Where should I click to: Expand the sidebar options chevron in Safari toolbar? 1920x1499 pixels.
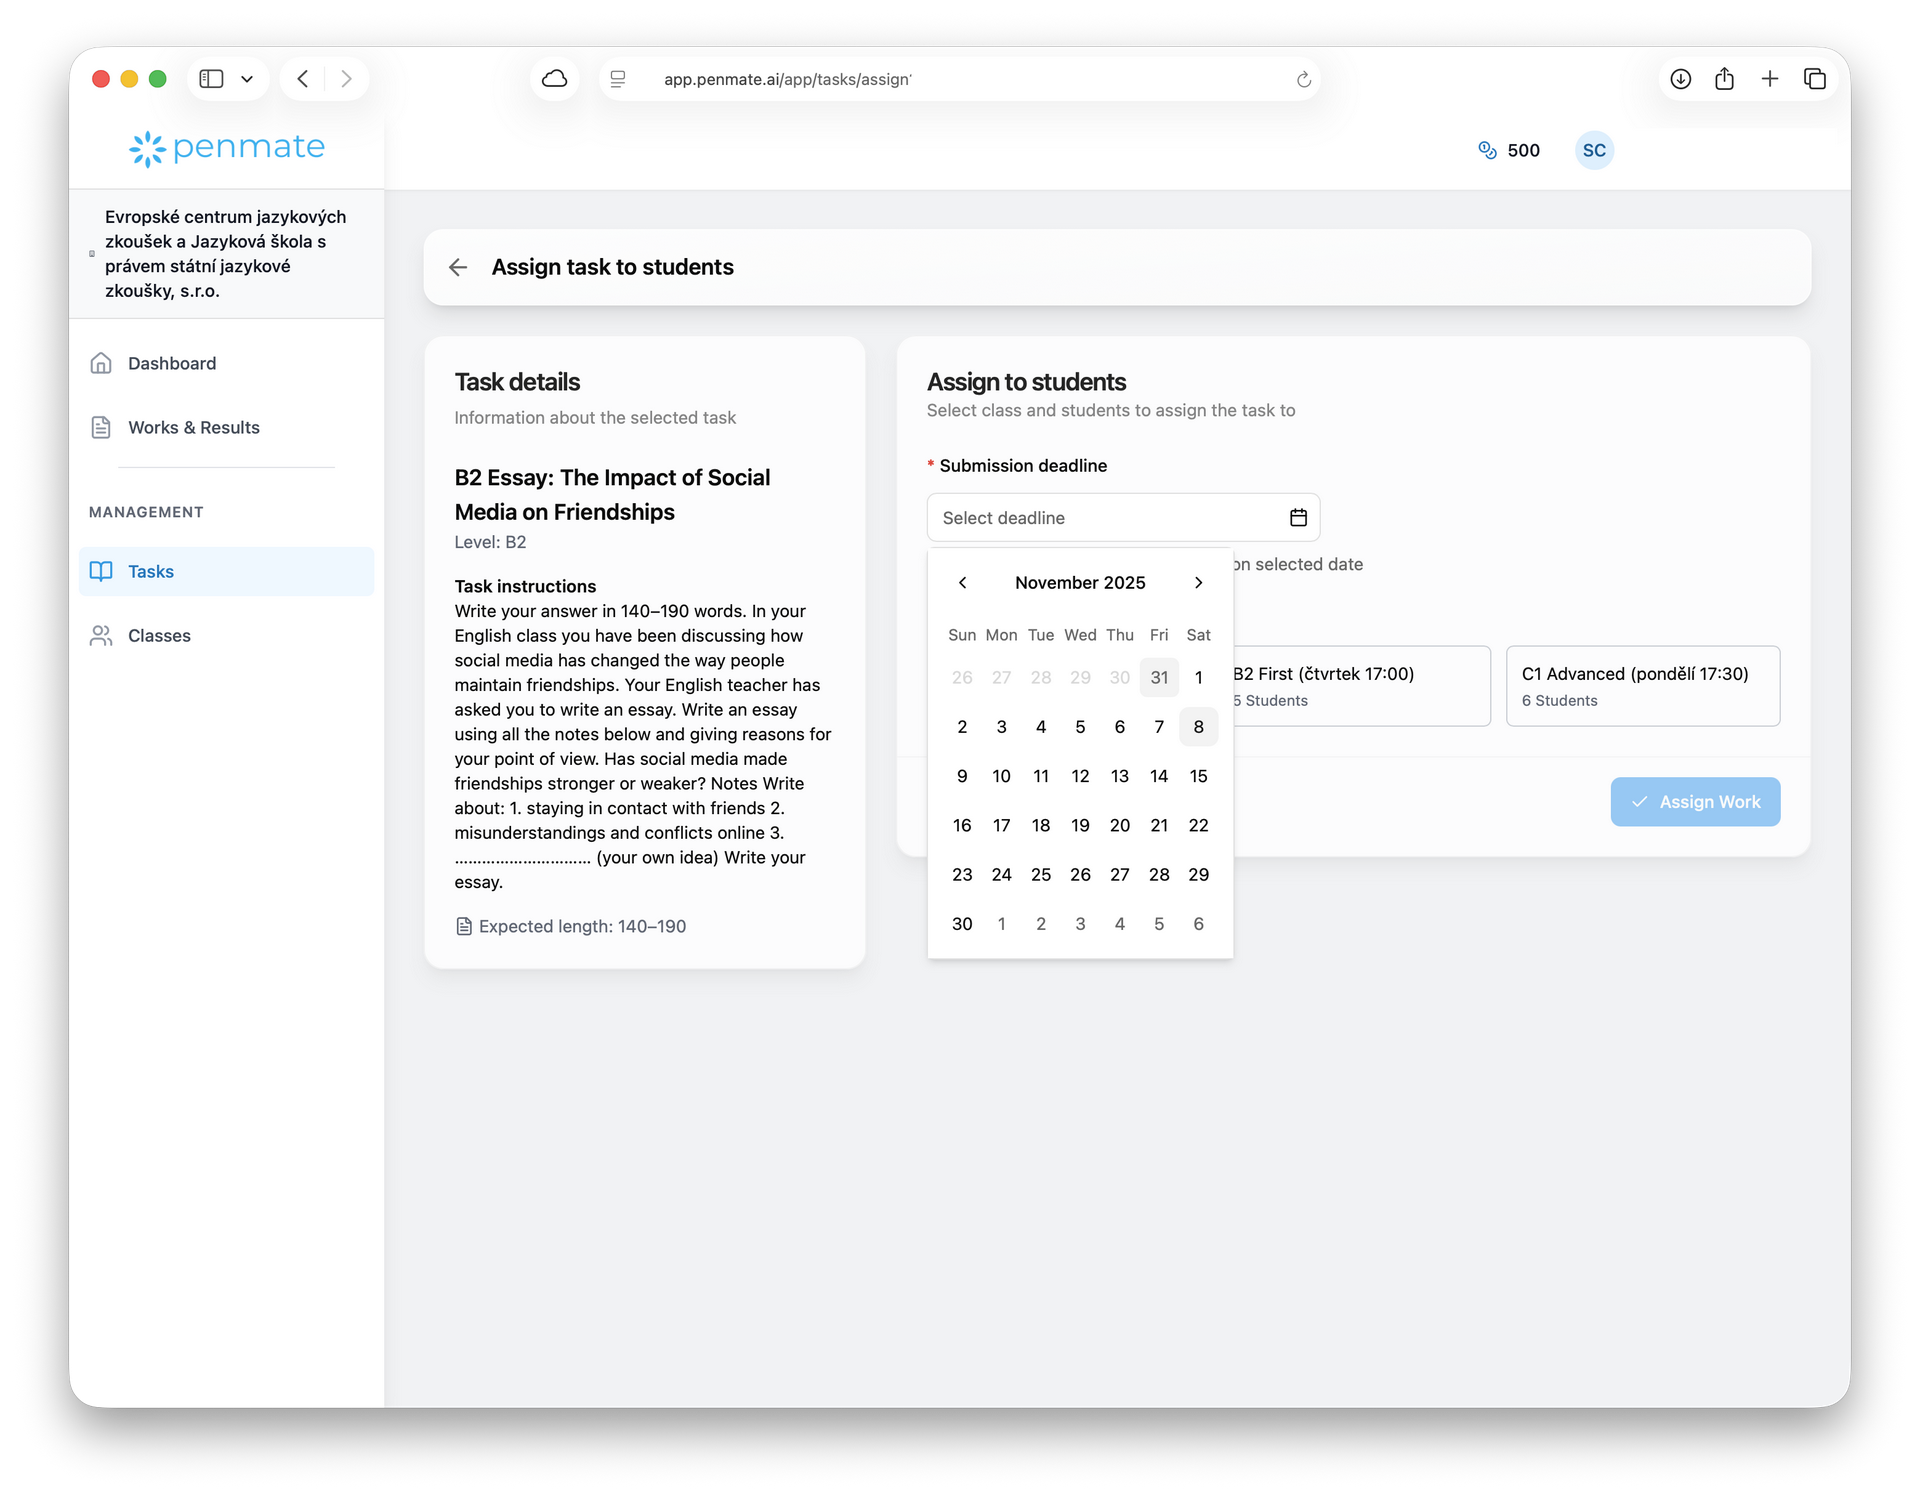coord(247,79)
